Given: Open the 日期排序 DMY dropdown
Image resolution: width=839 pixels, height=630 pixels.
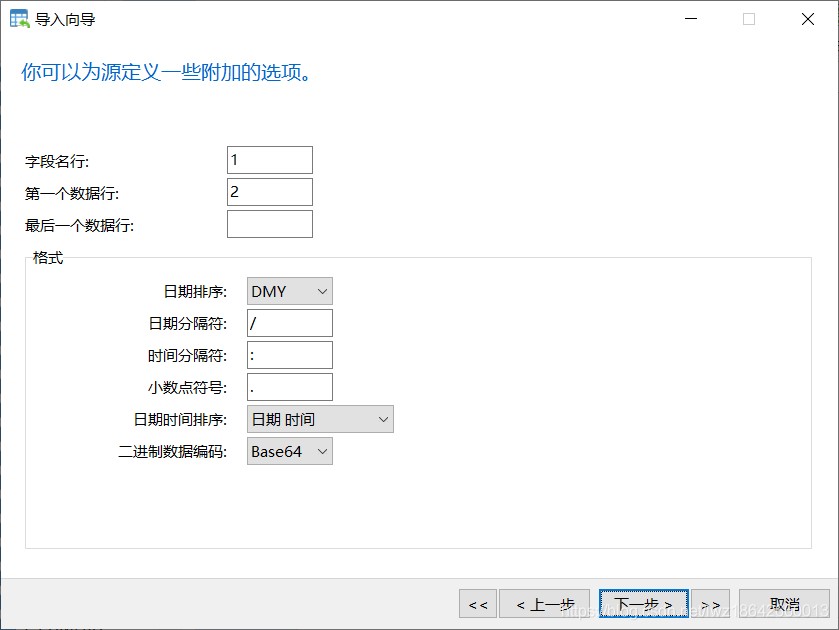Looking at the screenshot, I should click(x=289, y=291).
